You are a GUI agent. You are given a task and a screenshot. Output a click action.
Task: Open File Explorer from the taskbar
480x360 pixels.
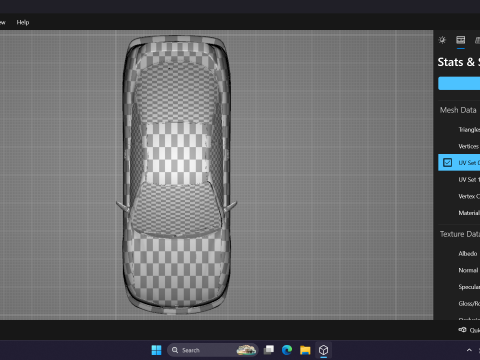305,350
